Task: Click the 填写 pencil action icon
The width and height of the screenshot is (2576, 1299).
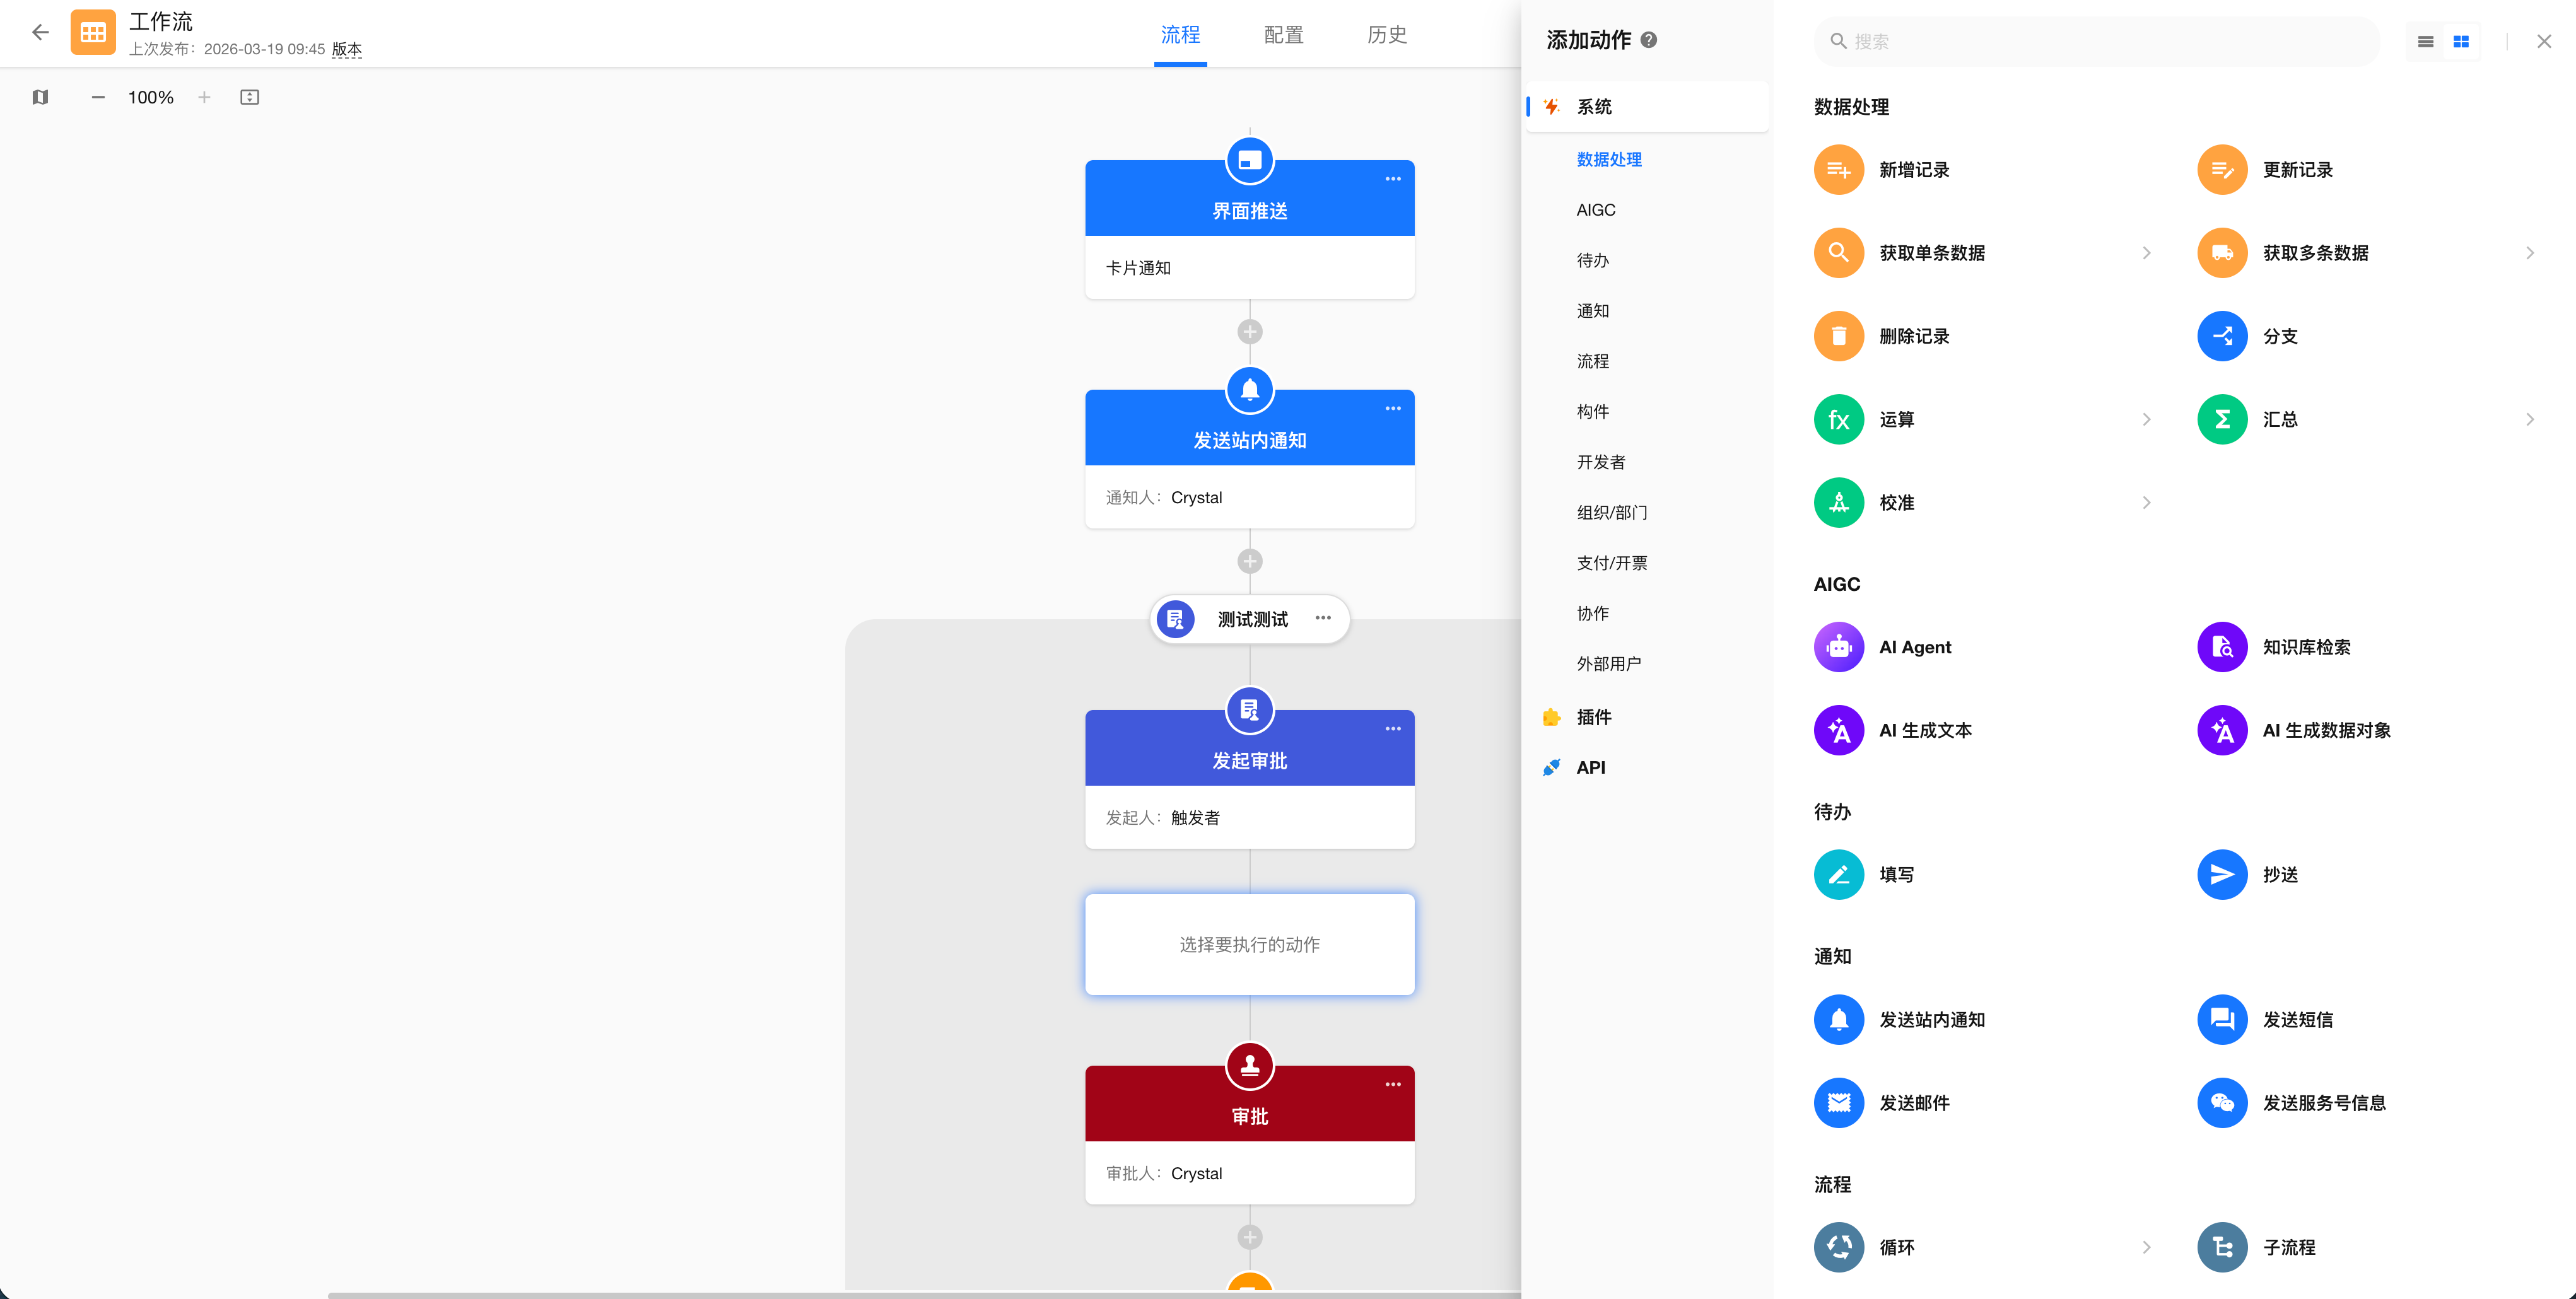Action: (1838, 874)
